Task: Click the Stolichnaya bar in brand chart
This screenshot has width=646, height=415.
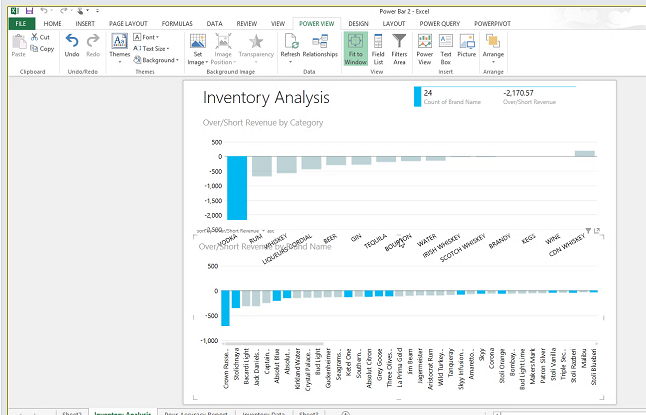Action: [x=236, y=299]
